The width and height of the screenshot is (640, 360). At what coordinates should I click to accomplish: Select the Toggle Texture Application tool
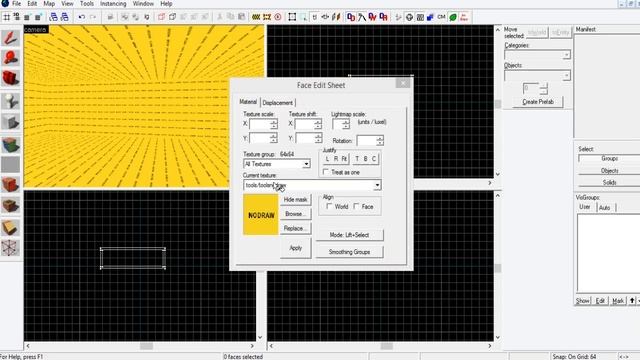coord(10,145)
